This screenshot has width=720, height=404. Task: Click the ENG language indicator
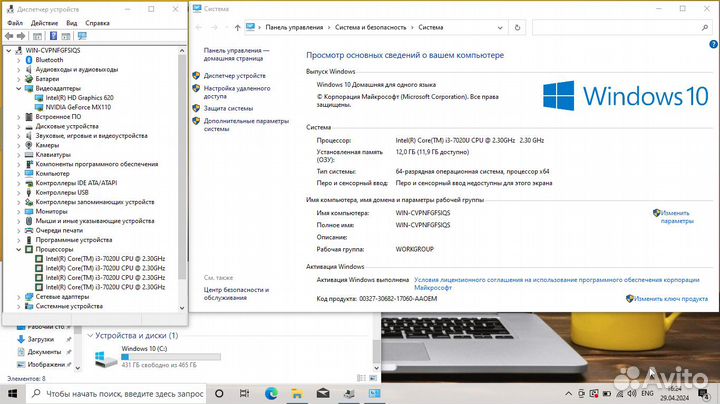click(647, 393)
